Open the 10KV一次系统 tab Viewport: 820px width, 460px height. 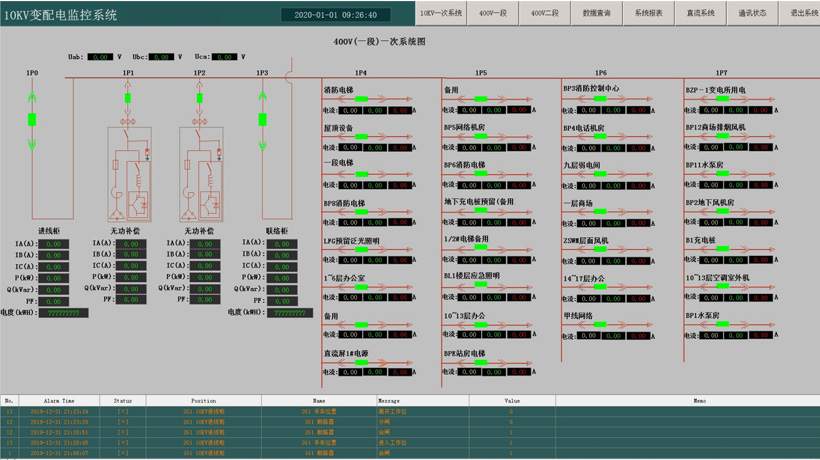(x=441, y=14)
